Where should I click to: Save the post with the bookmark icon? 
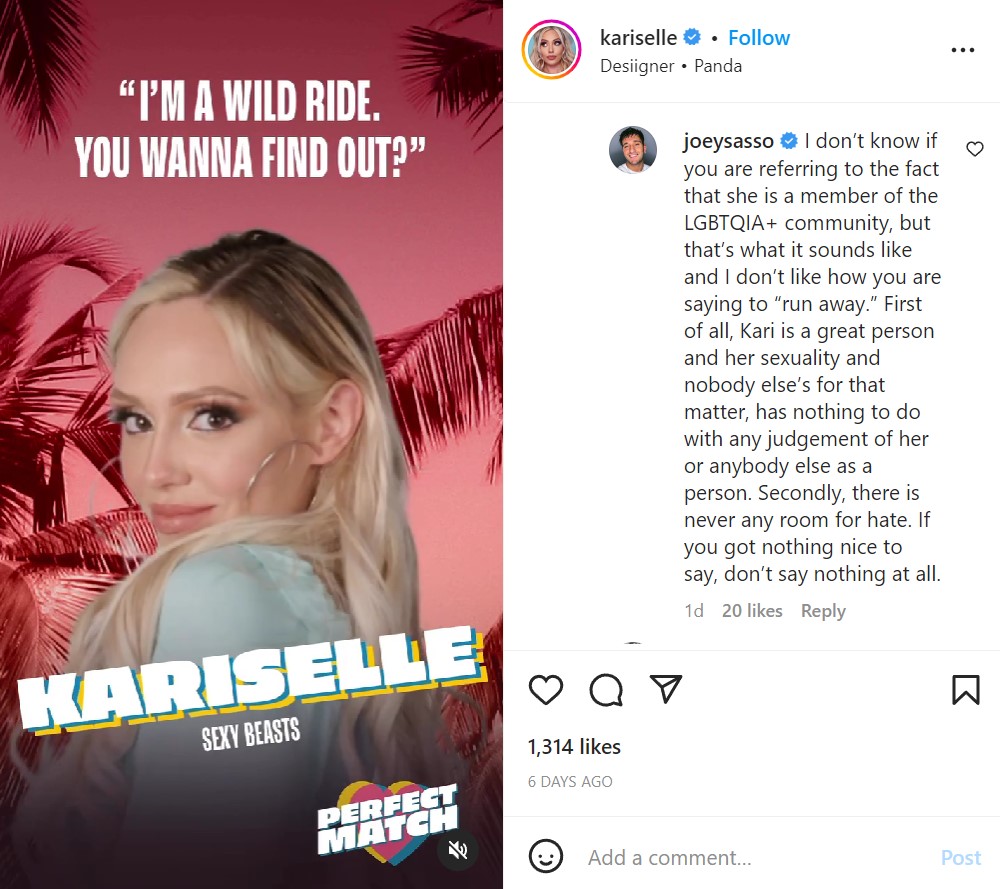tap(966, 690)
